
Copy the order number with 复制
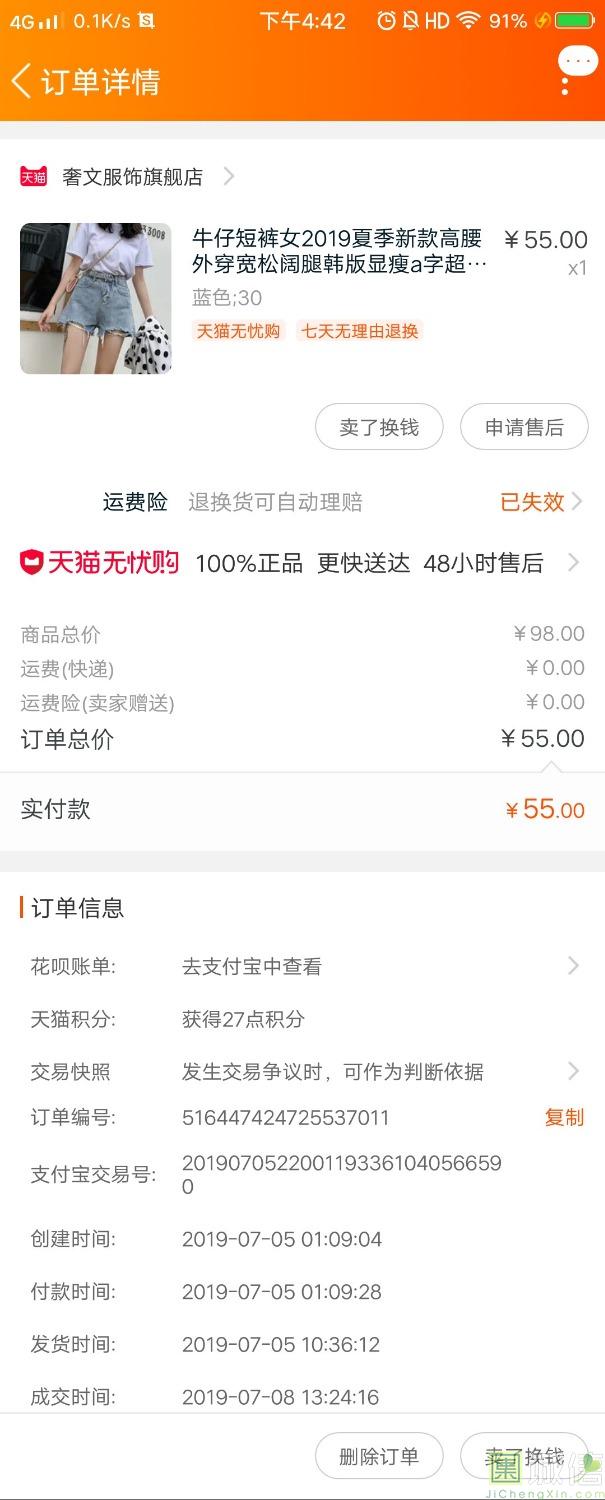click(564, 1117)
